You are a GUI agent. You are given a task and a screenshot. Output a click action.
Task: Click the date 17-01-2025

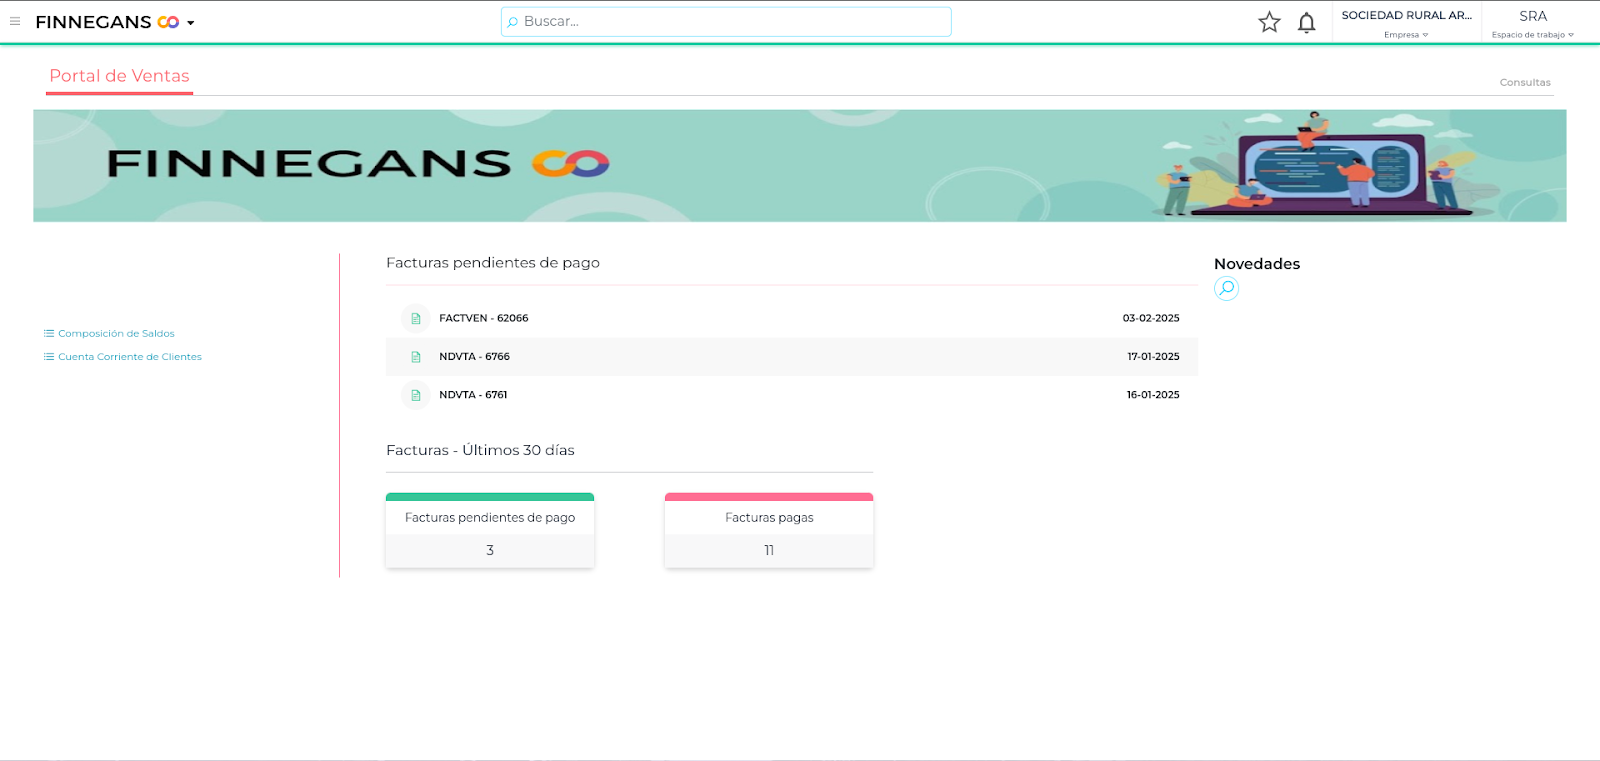(x=1153, y=356)
